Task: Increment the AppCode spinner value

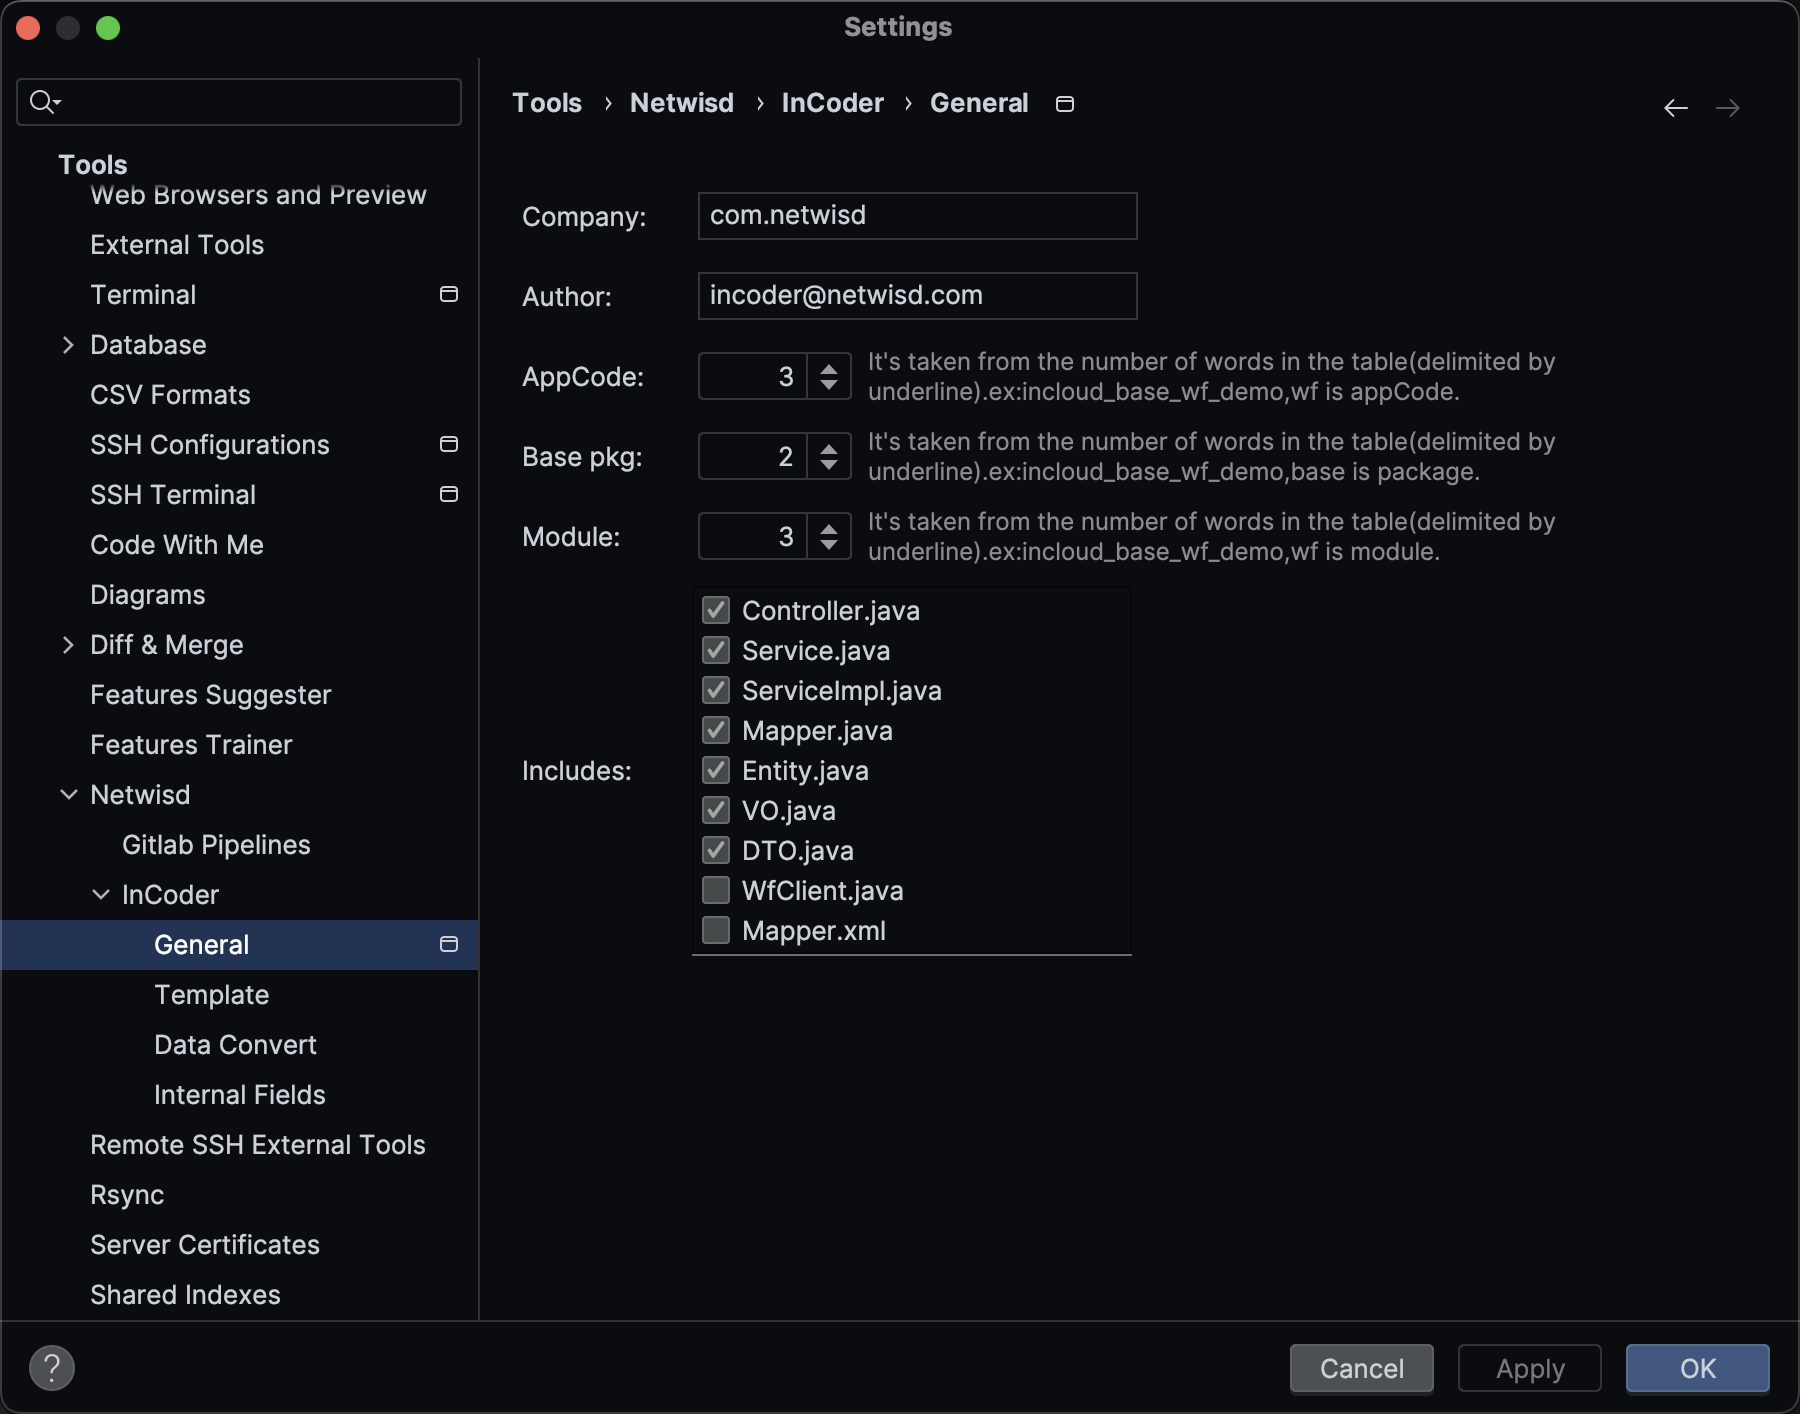Action: (x=828, y=368)
